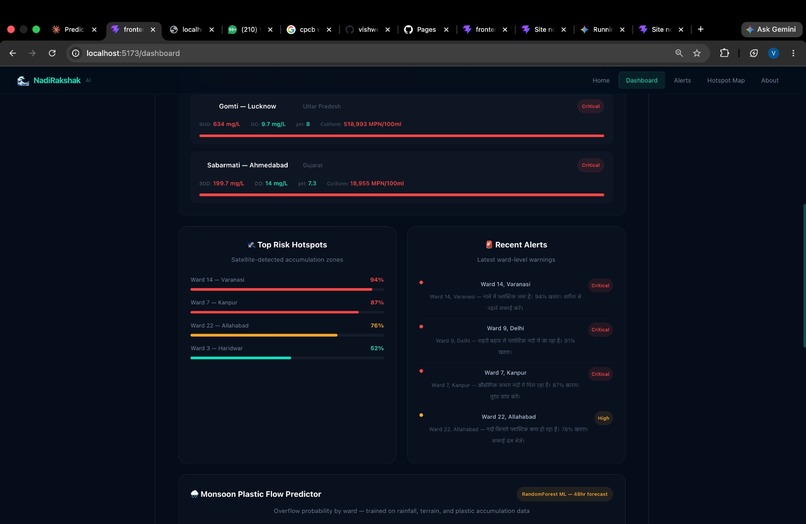The width and height of the screenshot is (806, 524).
Task: Open the Ward 22, Allahabad alert
Action: [x=516, y=428]
